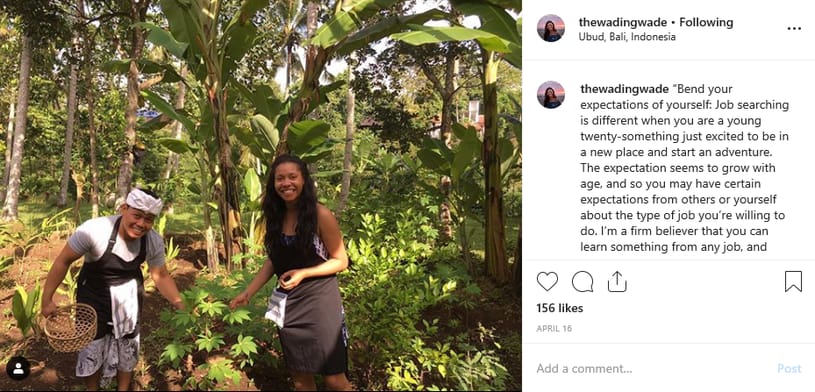Focus the Add a comment field

652,369
